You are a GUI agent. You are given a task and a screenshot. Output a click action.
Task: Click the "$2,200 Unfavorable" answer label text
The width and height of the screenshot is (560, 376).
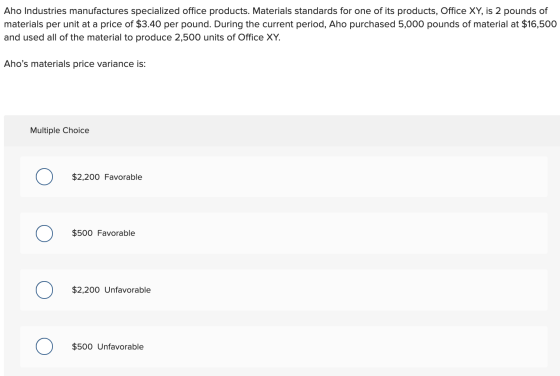click(111, 290)
